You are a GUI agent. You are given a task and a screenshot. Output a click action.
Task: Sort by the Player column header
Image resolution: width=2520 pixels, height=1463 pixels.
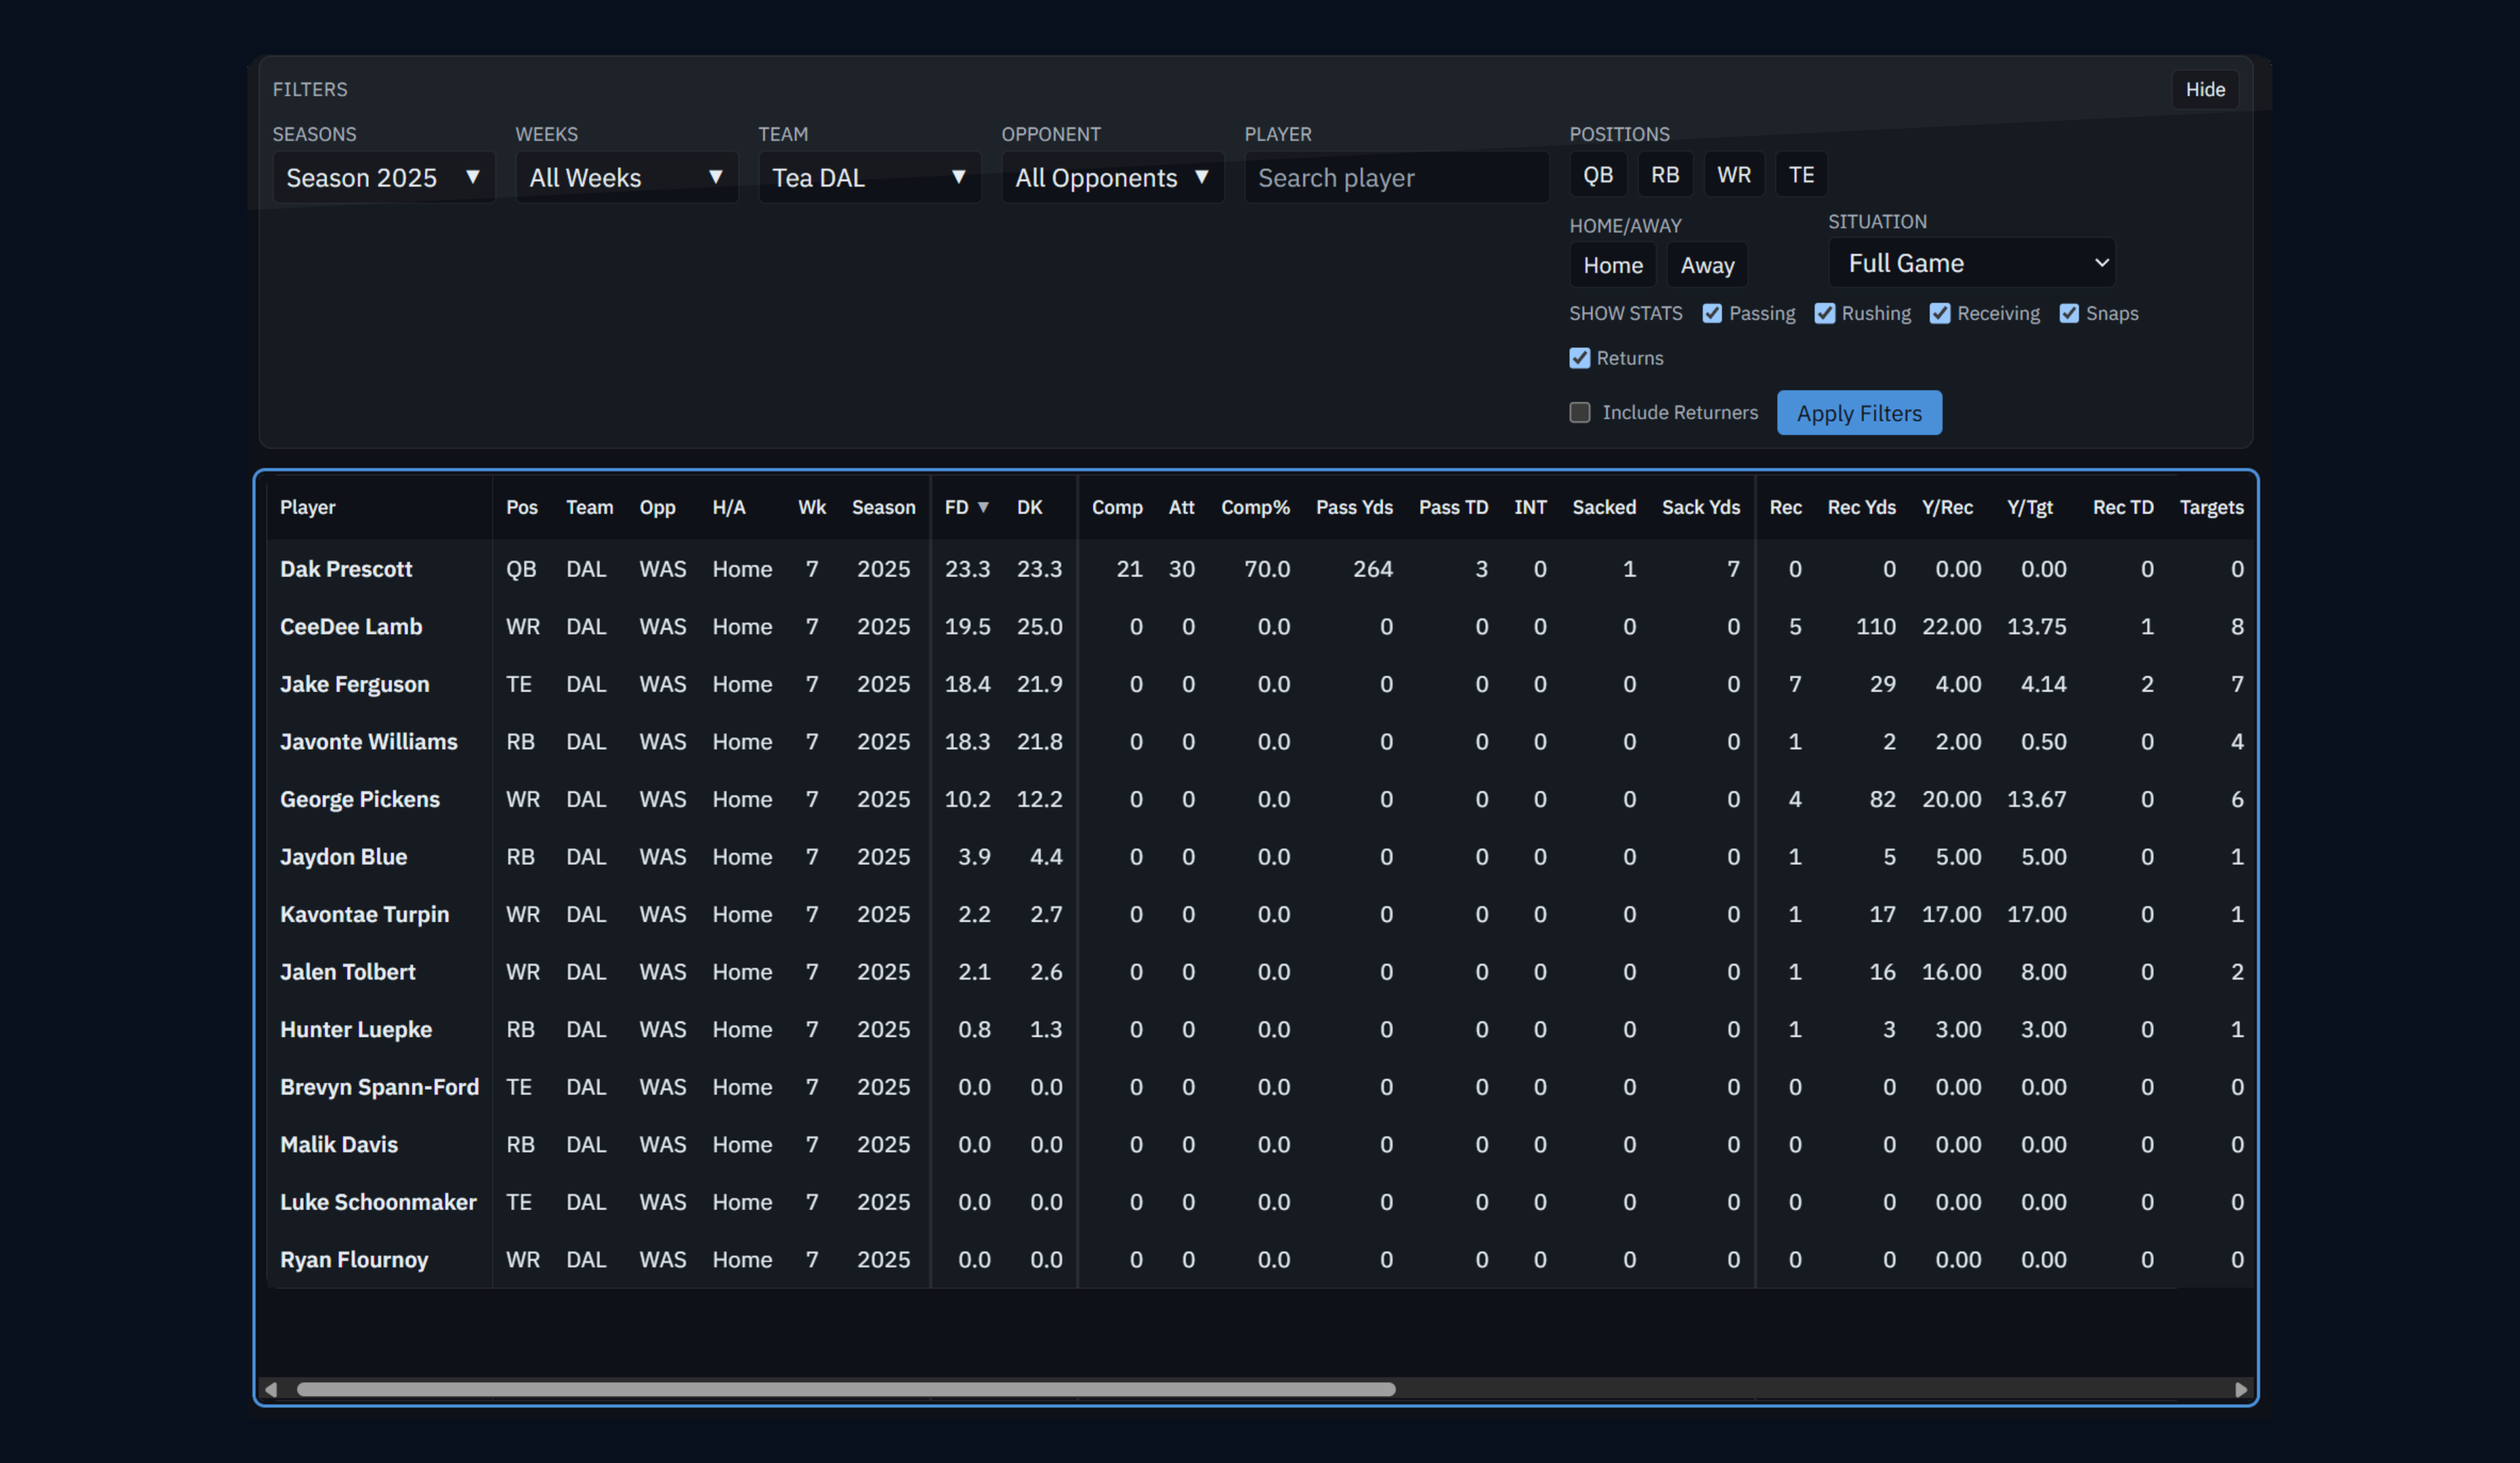tap(308, 508)
